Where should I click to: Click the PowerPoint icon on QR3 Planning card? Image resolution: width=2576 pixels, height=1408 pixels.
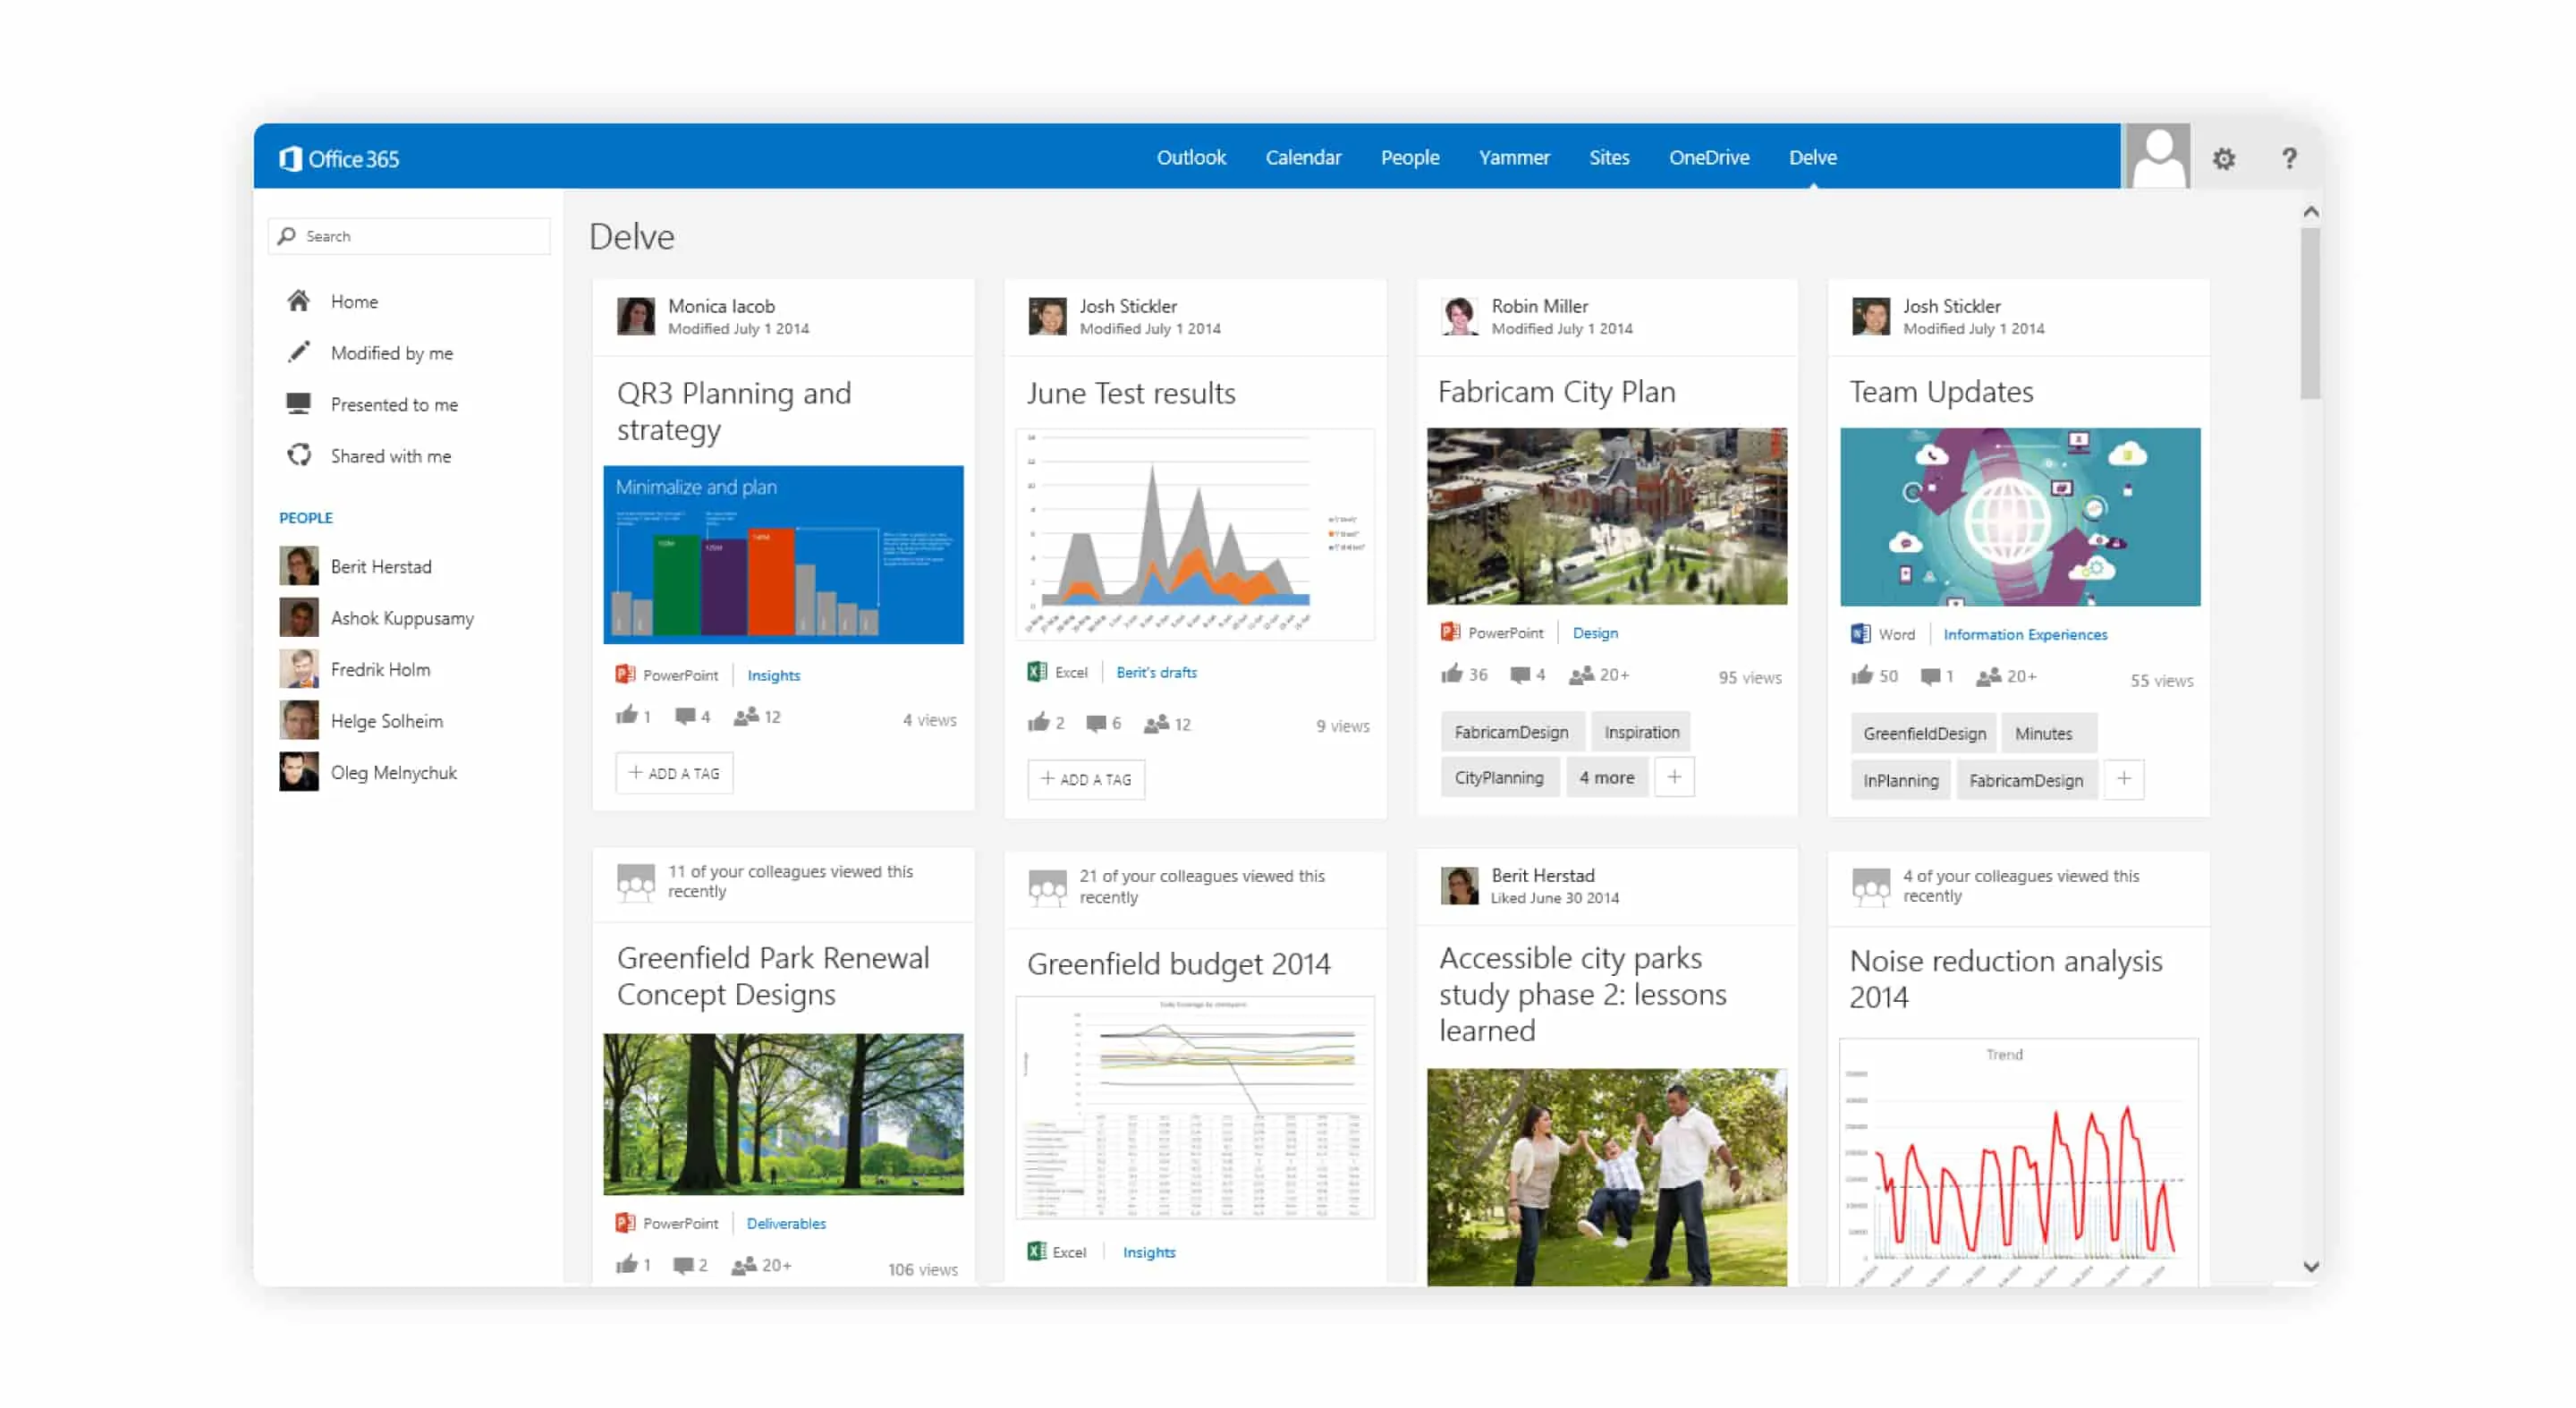tap(626, 673)
